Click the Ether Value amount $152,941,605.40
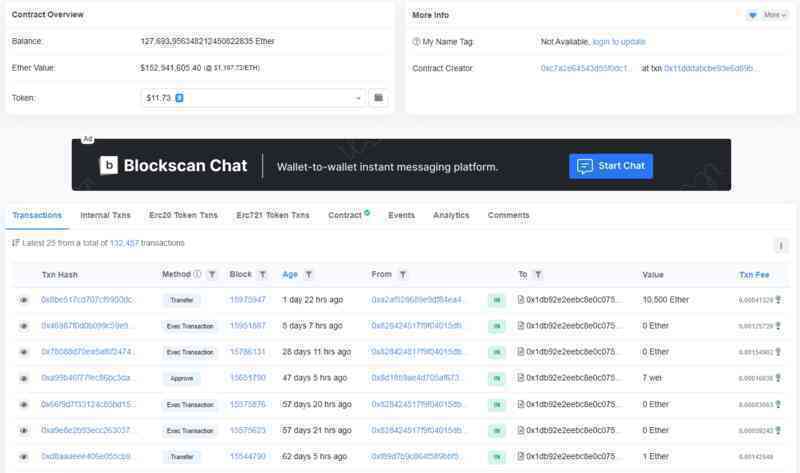Screen dimensions: 800x473 171,68
